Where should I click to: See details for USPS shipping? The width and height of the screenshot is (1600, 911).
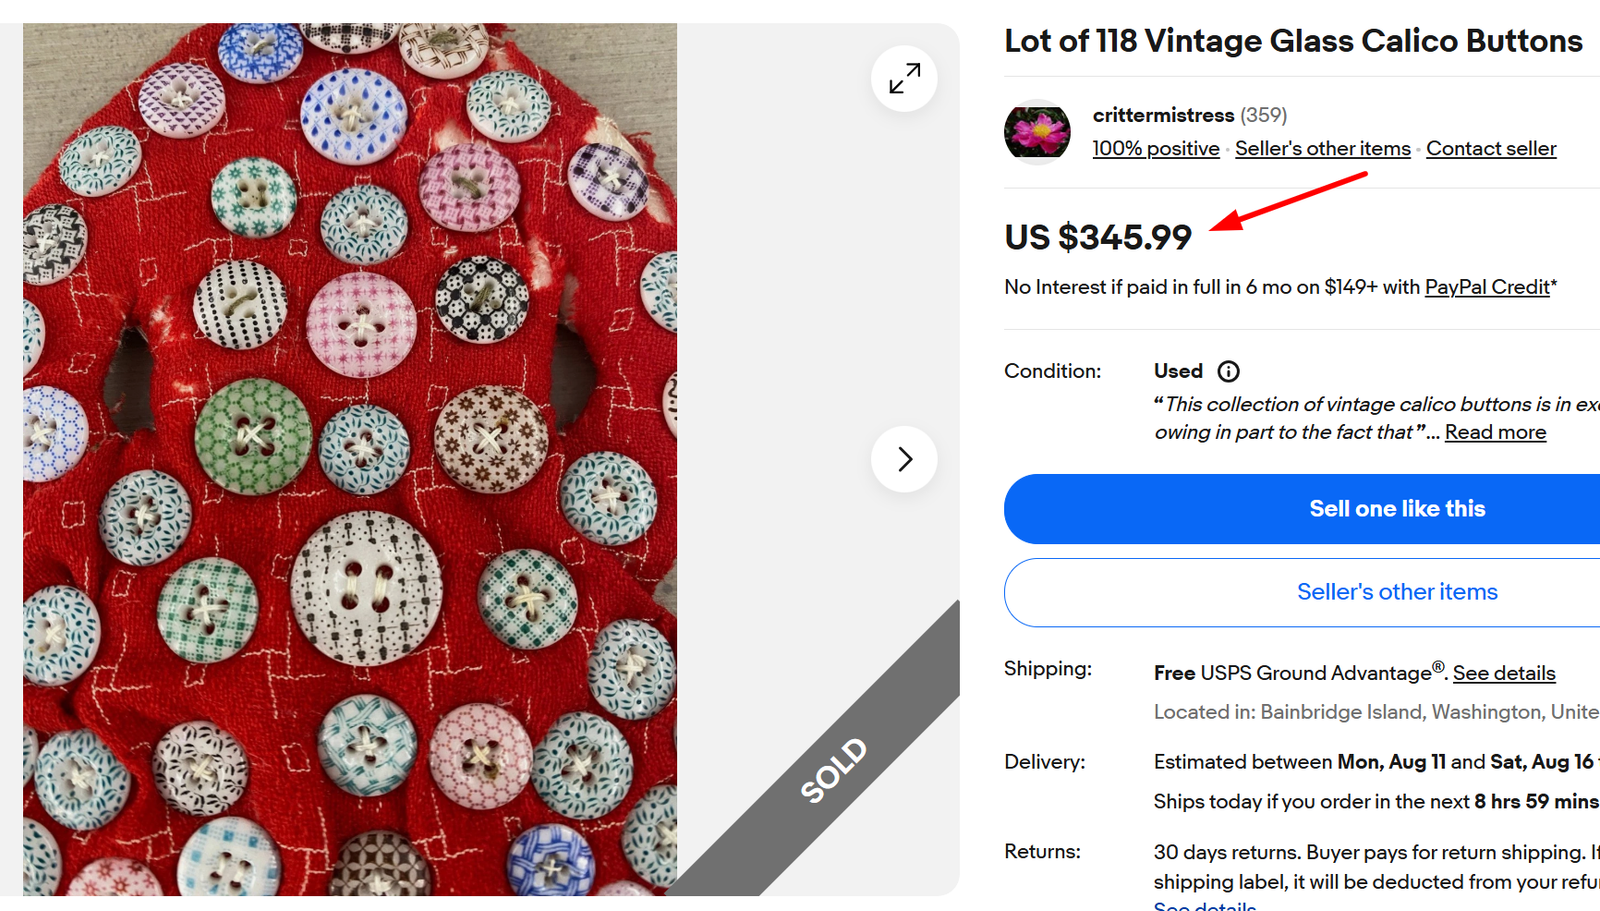pos(1503,673)
